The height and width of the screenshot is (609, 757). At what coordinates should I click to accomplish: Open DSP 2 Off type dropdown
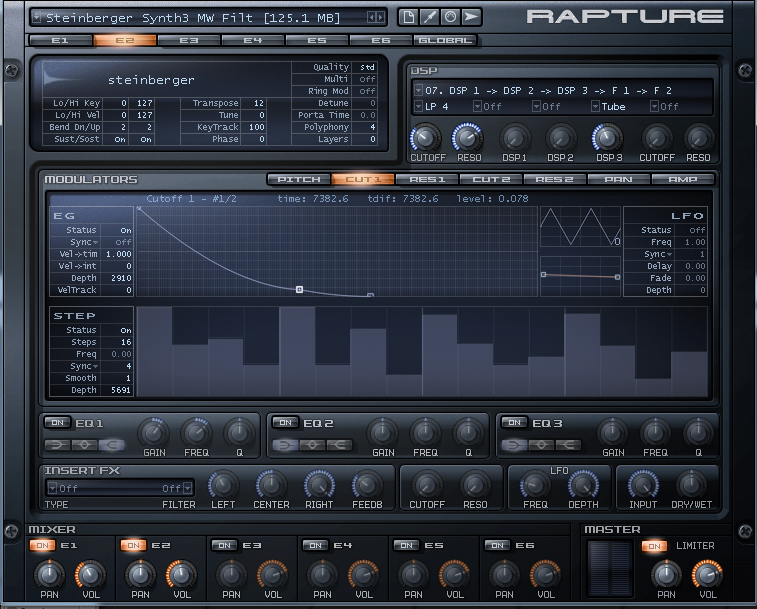[536, 106]
